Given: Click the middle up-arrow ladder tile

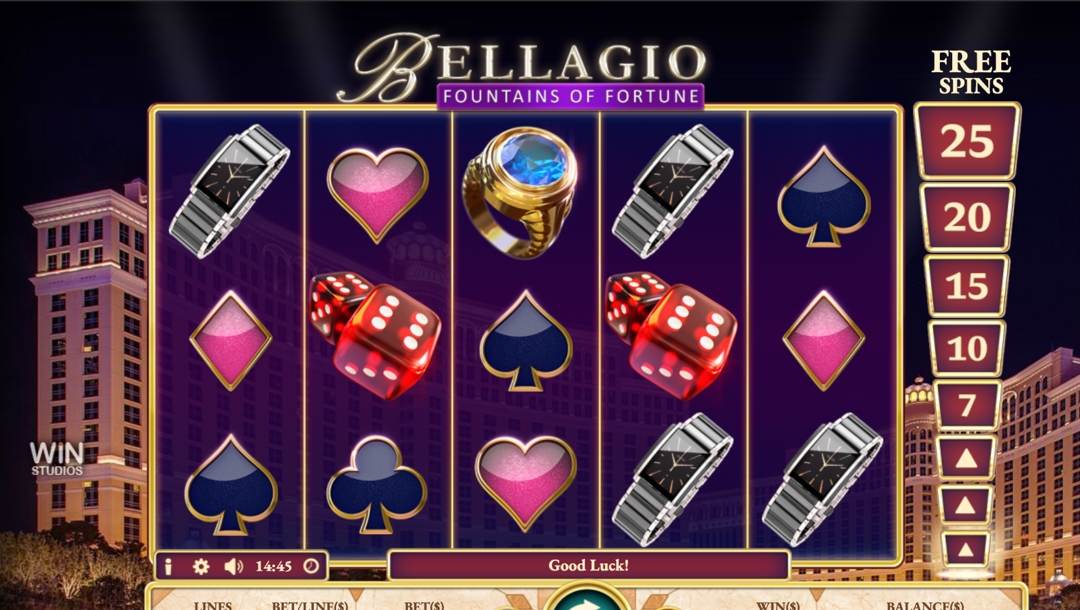Looking at the screenshot, I should 966,505.
